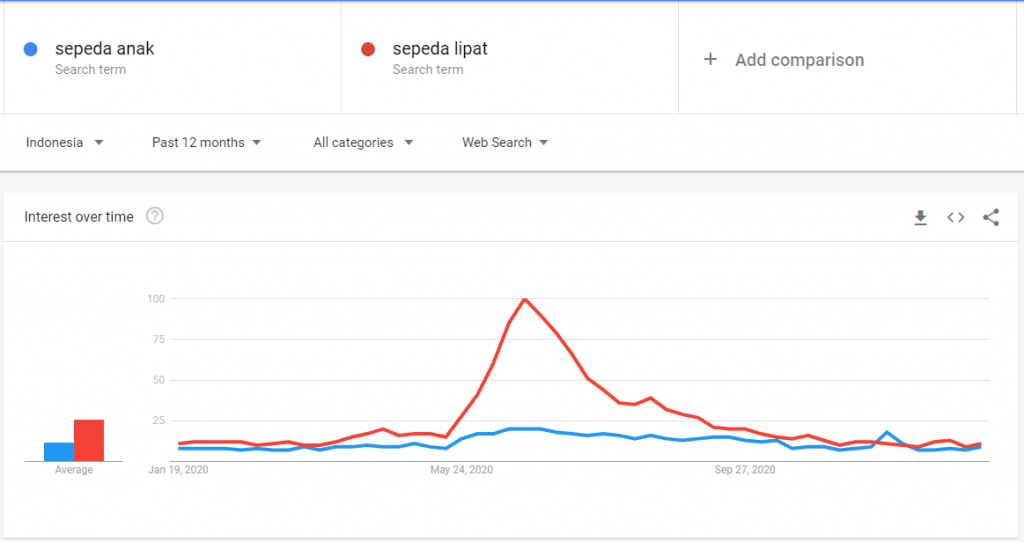Edit the sepeda anak search term

pos(105,49)
